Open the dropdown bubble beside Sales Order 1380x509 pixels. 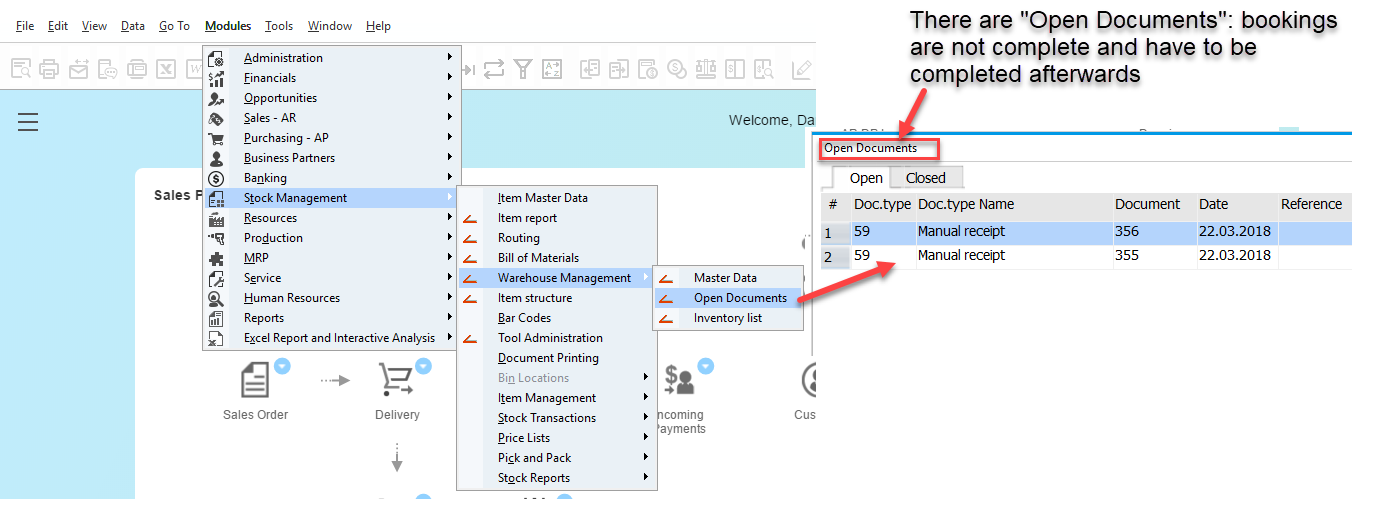(282, 366)
